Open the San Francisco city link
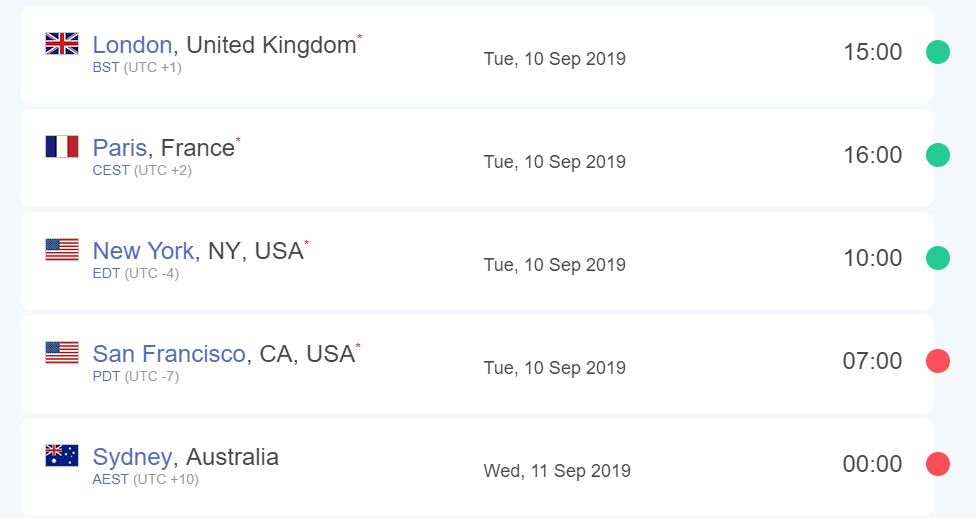Image resolution: width=976 pixels, height=518 pixels. pos(169,354)
